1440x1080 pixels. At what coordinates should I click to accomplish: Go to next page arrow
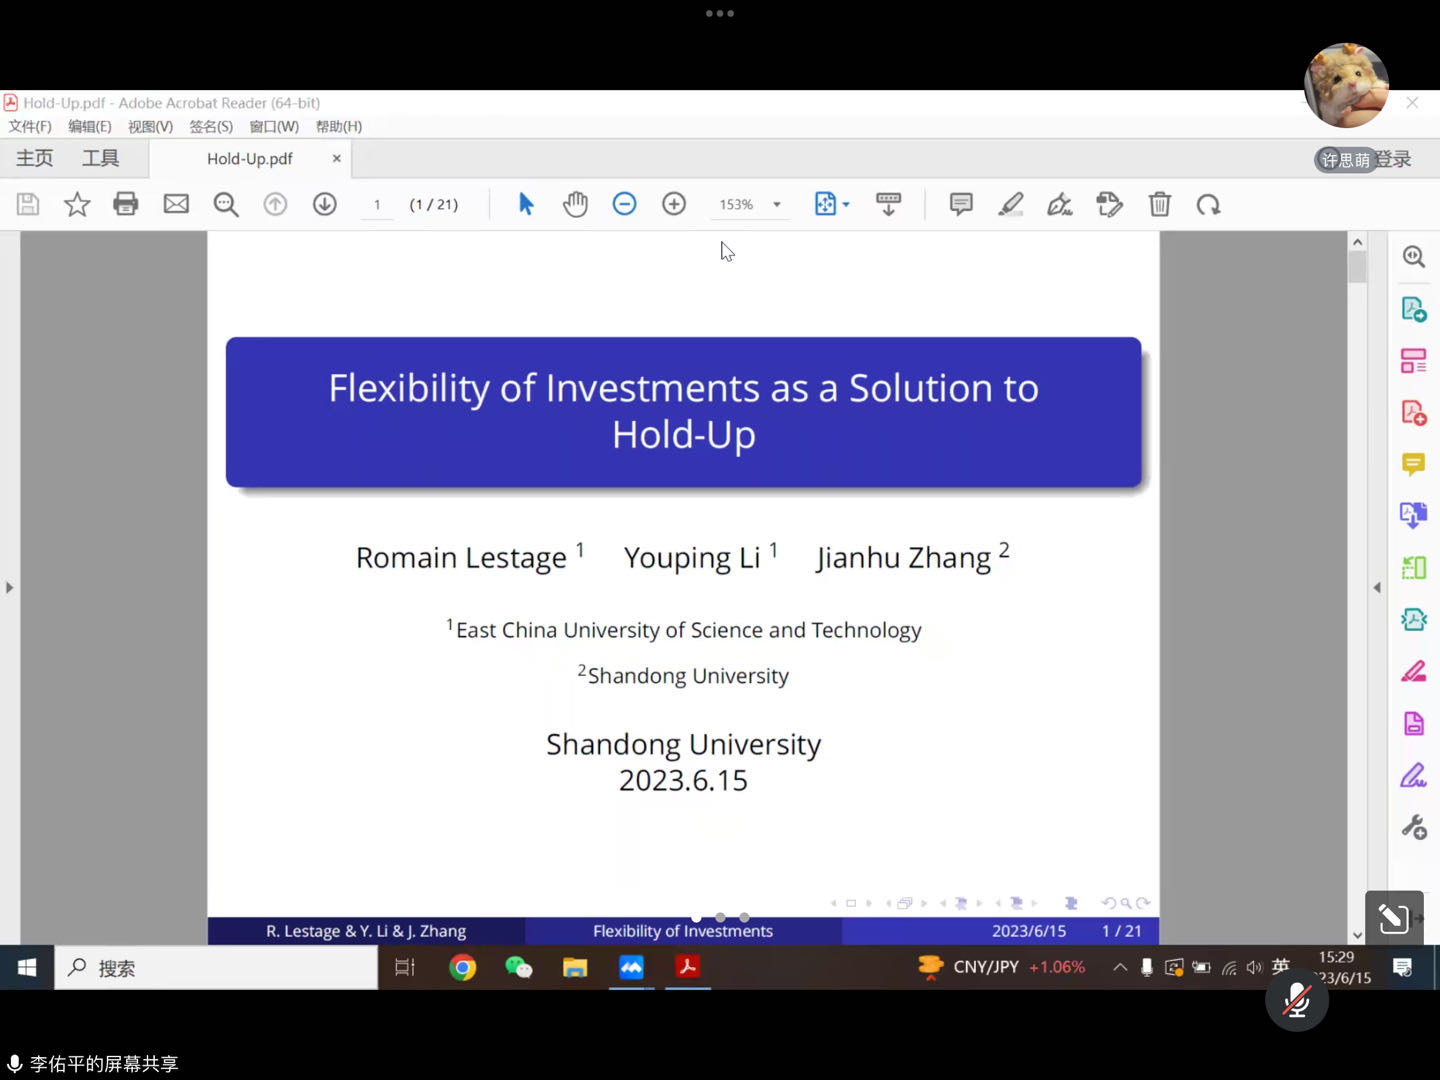pyautogui.click(x=324, y=204)
